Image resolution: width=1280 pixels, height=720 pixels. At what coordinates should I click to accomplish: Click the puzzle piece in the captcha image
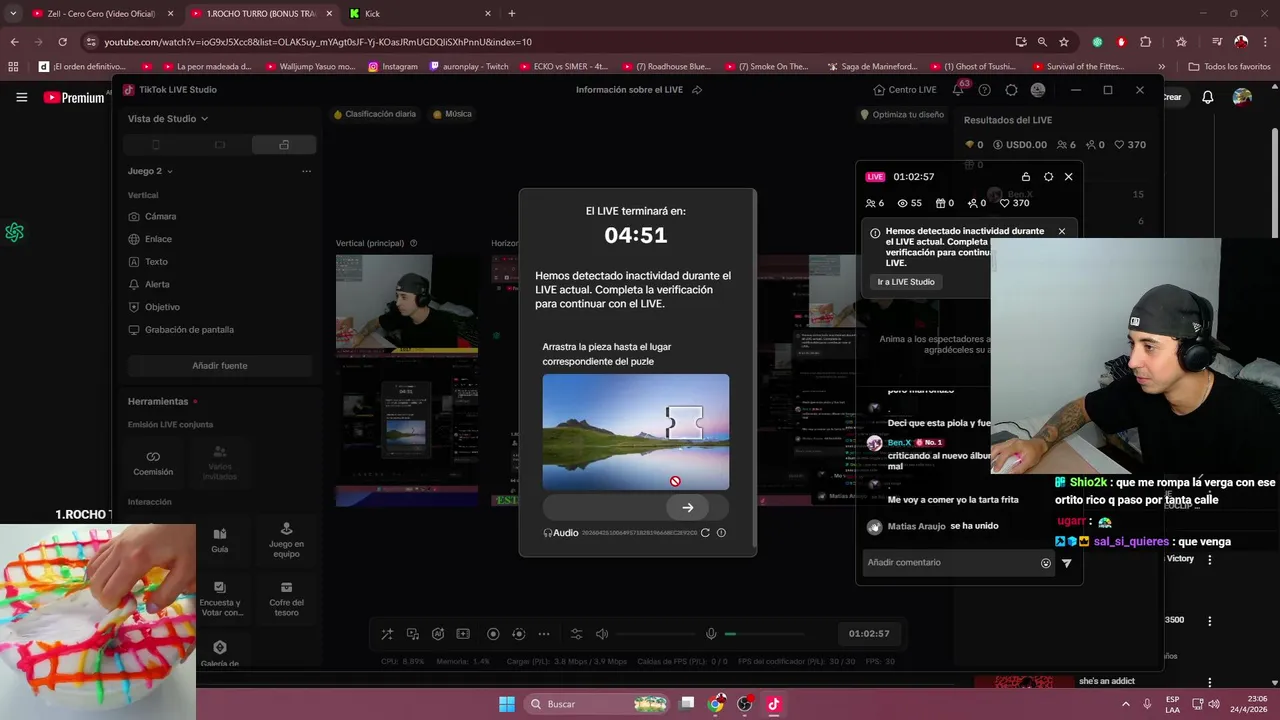(685, 423)
